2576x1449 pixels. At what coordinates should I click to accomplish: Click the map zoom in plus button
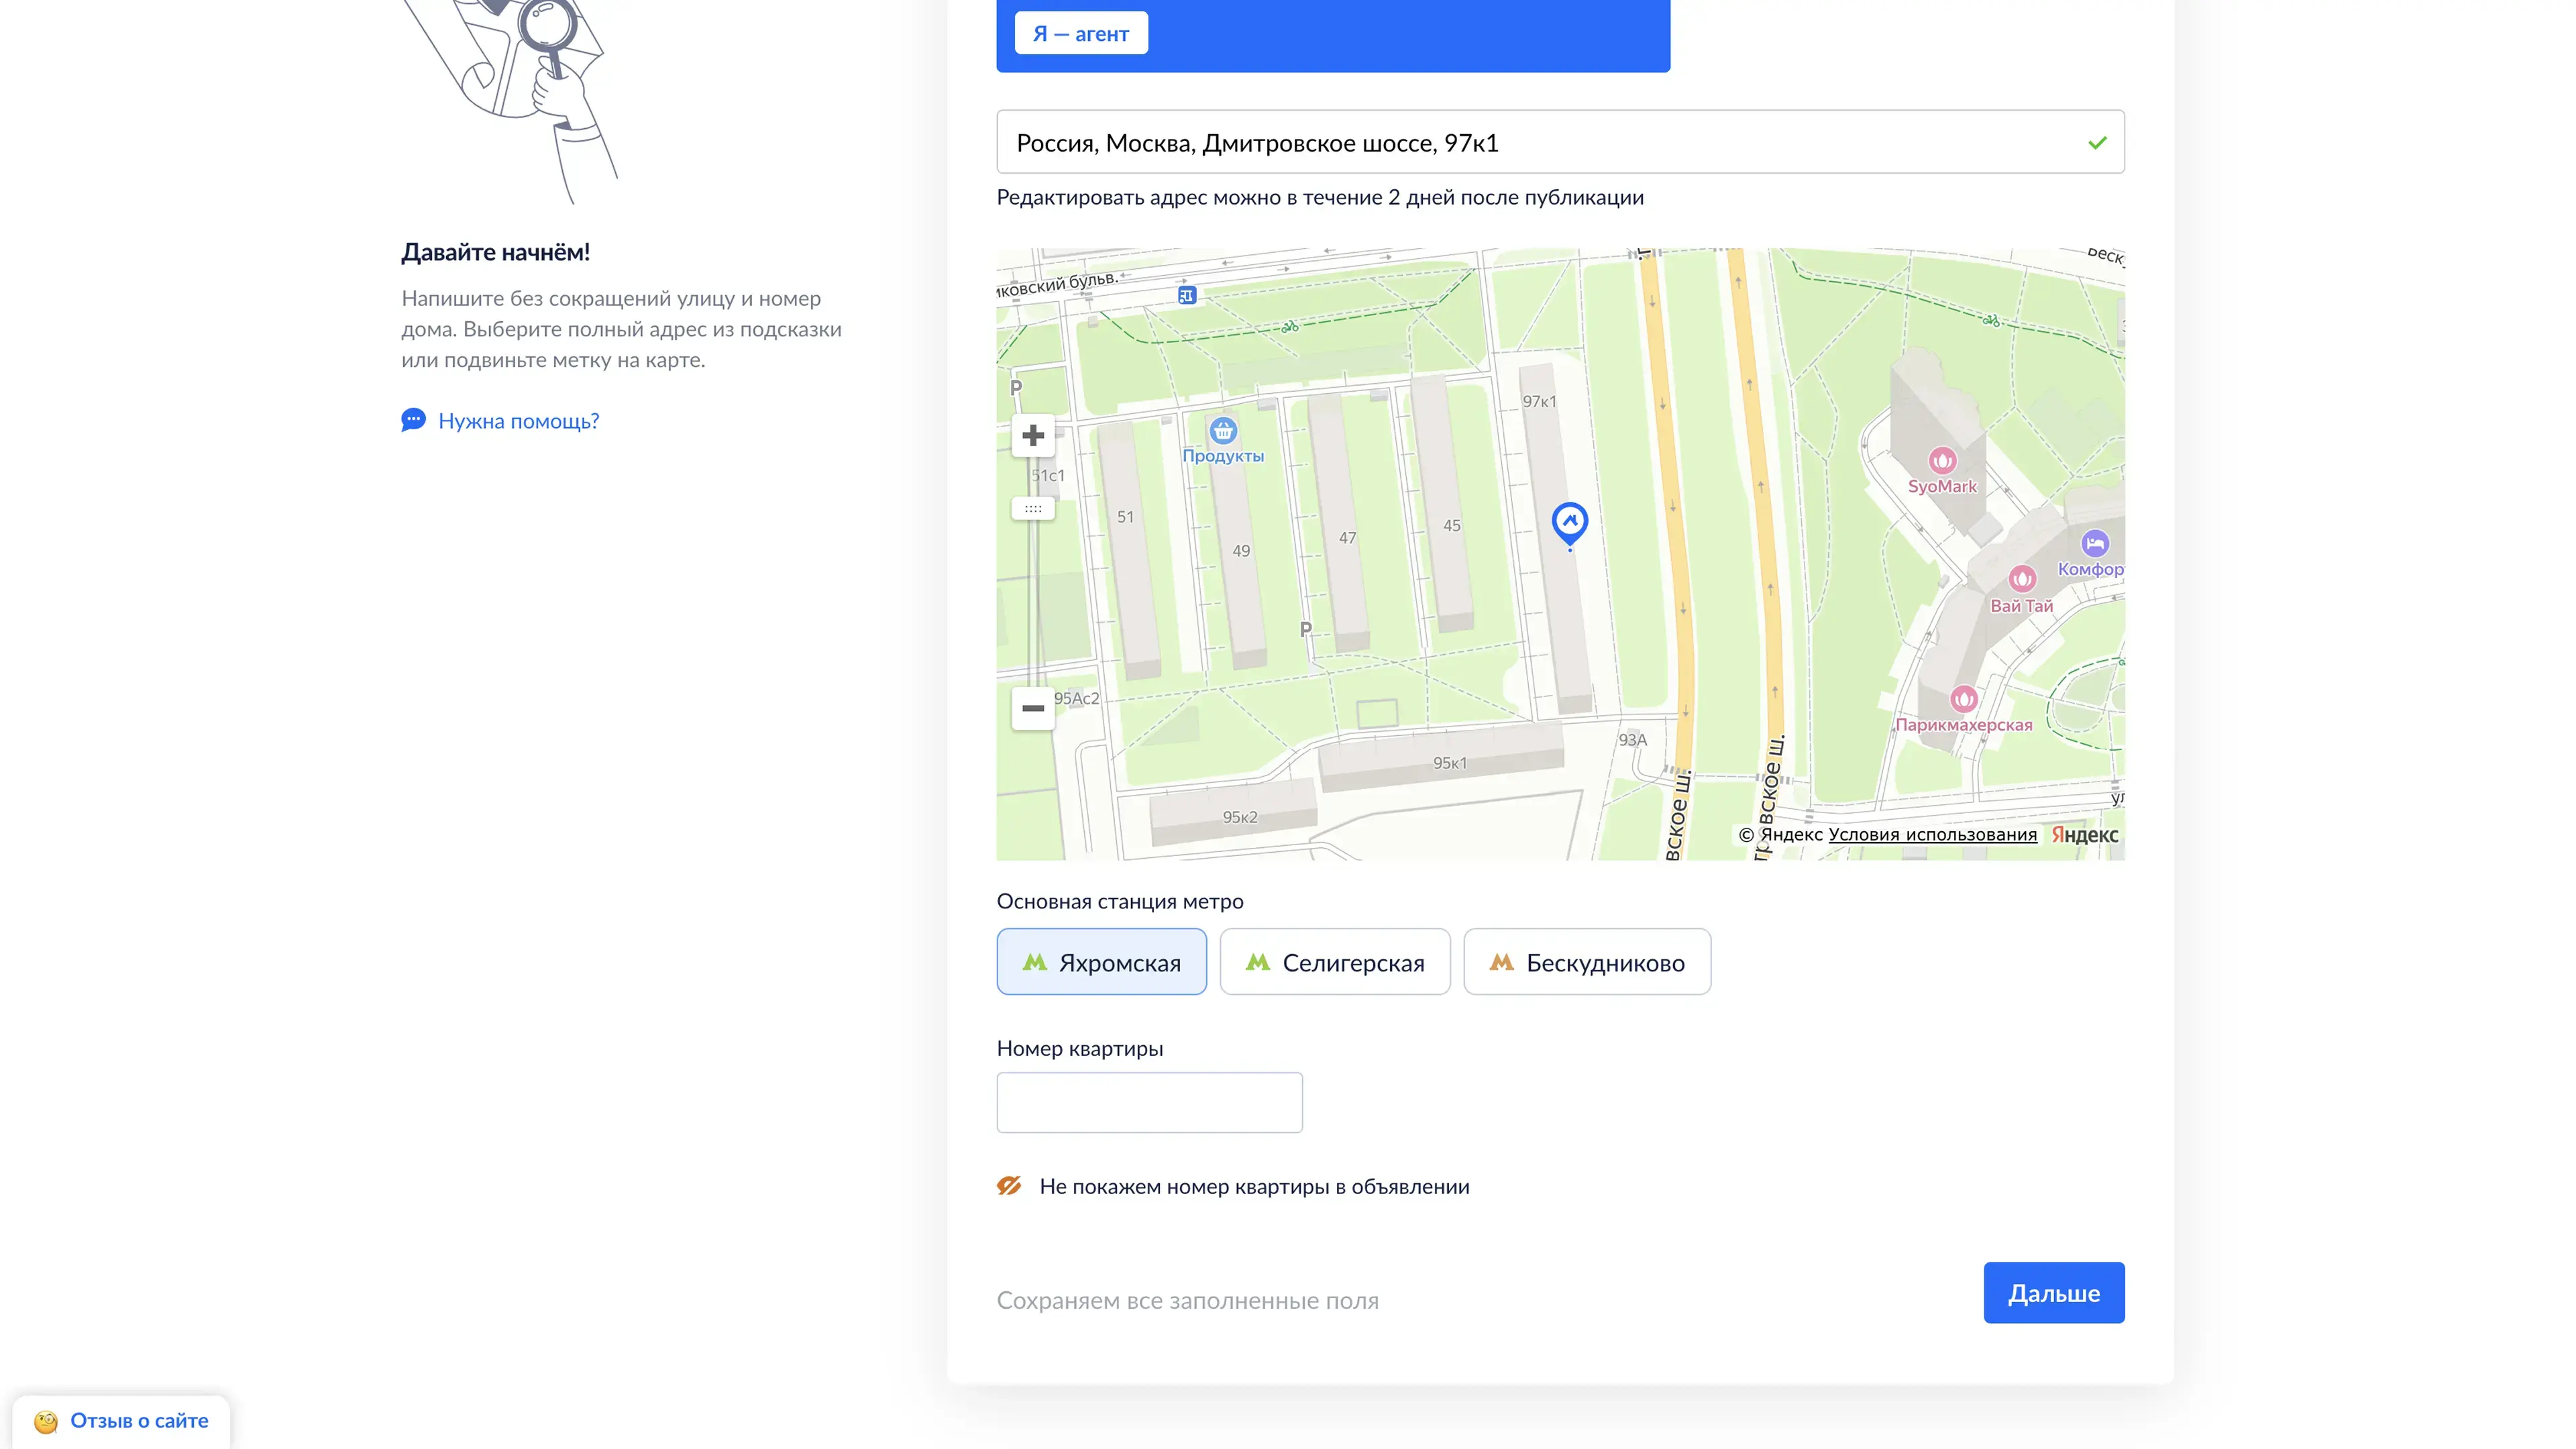1033,435
